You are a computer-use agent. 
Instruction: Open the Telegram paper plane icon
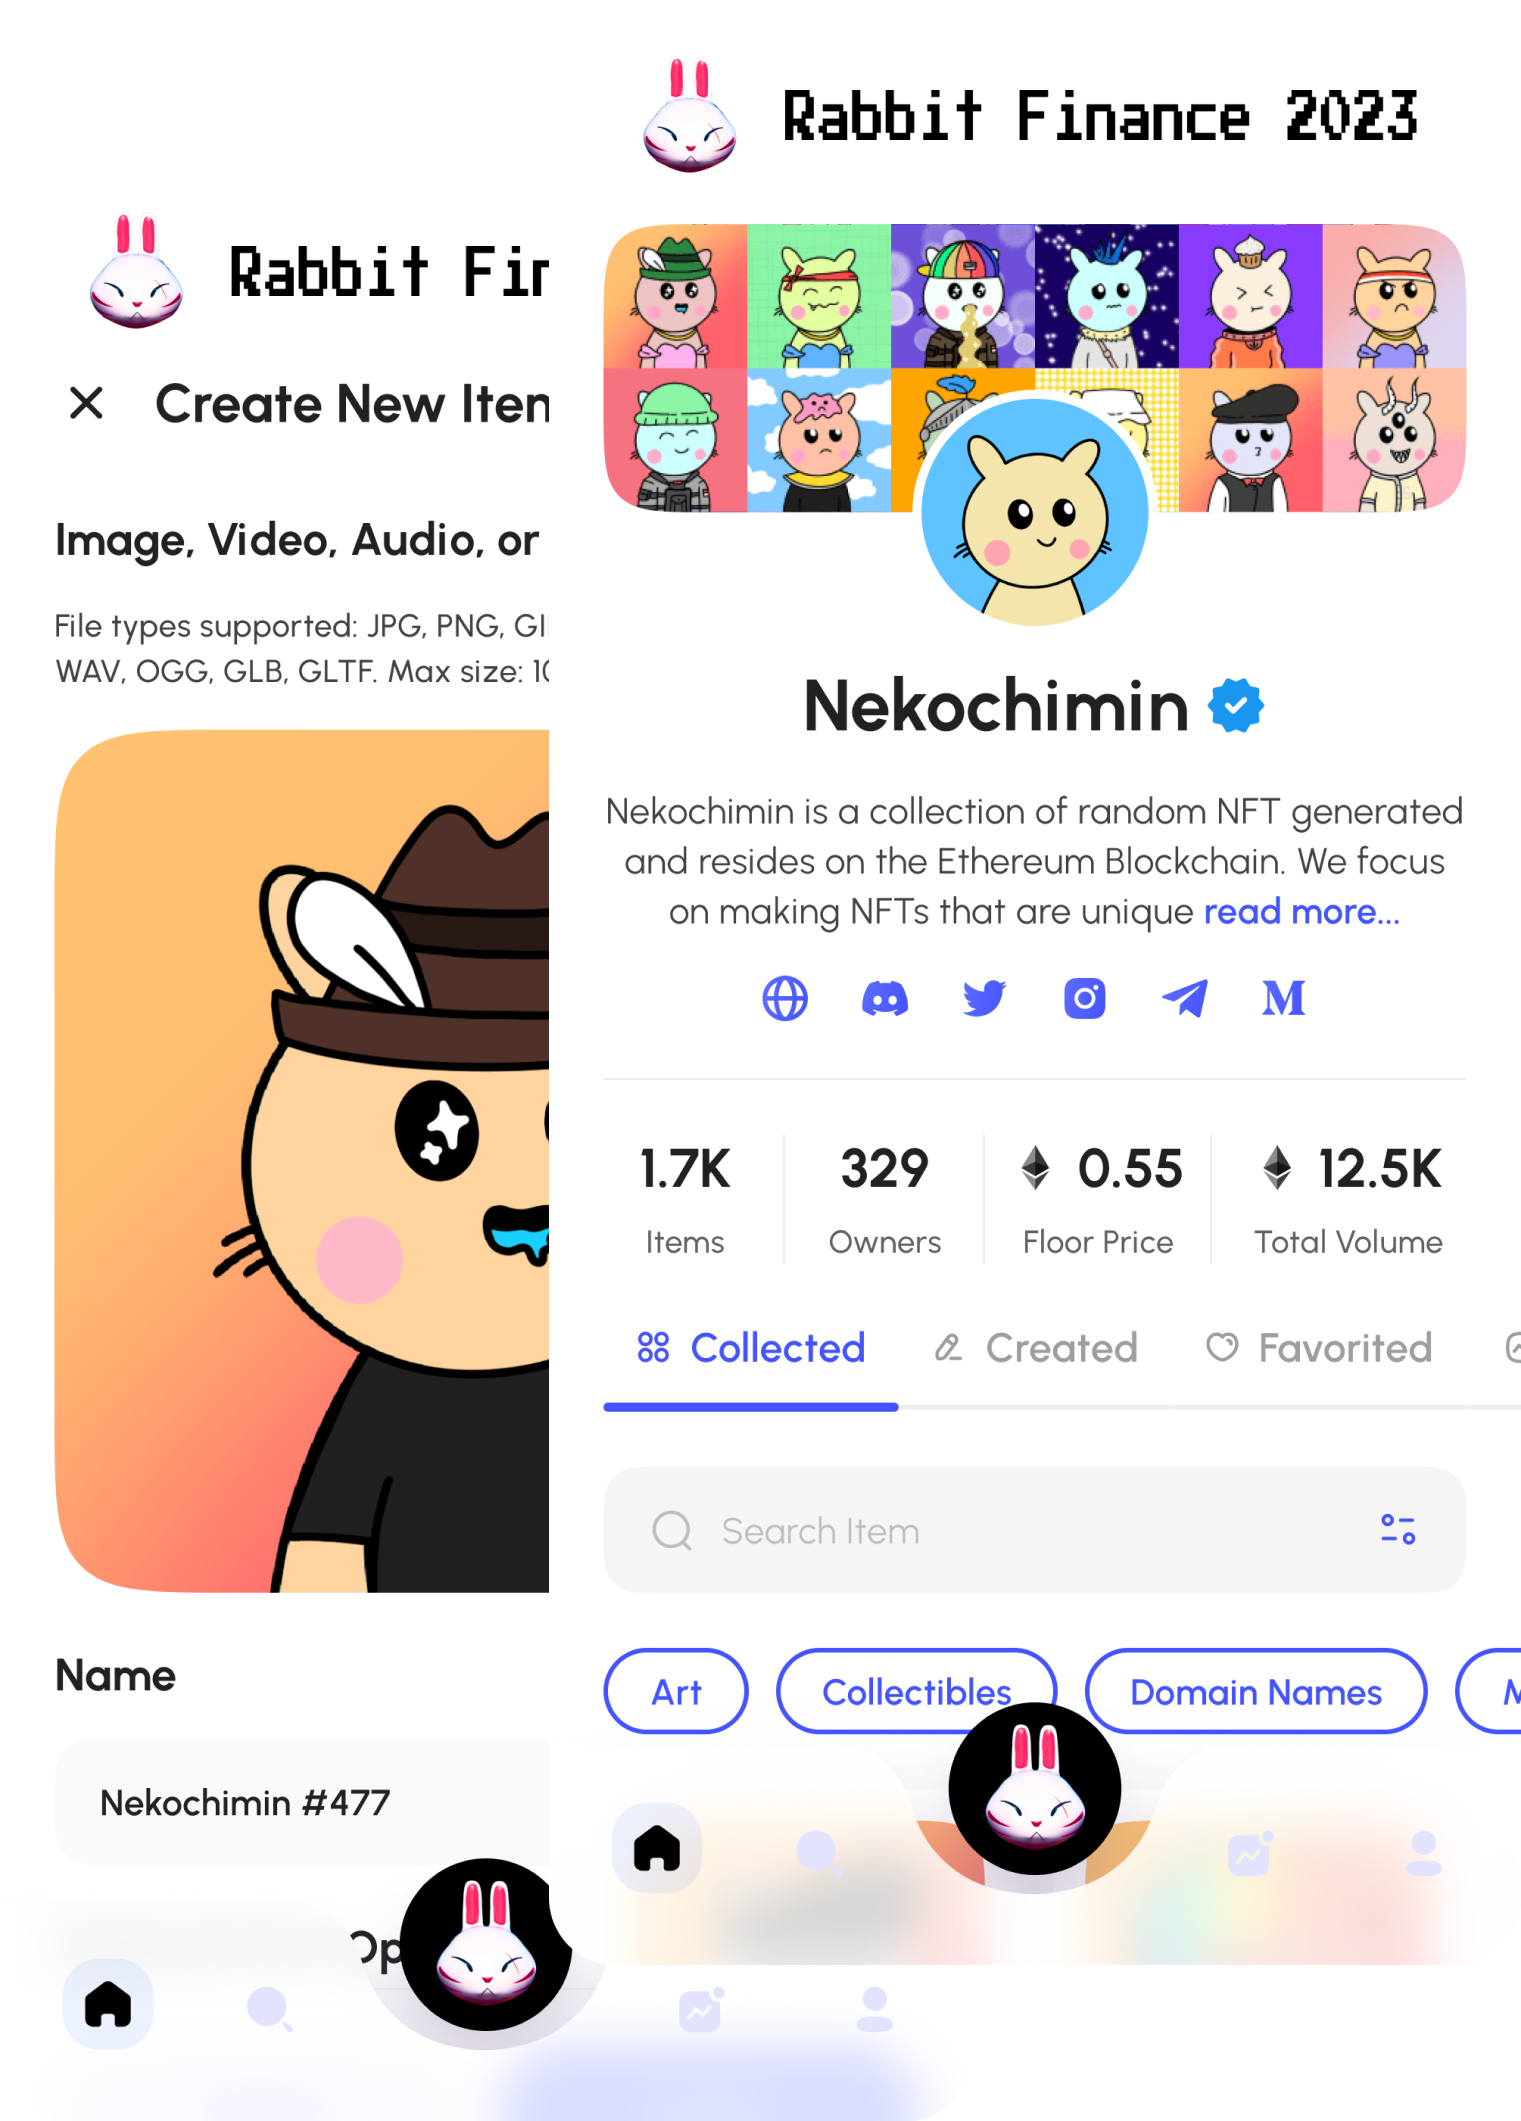click(1184, 998)
